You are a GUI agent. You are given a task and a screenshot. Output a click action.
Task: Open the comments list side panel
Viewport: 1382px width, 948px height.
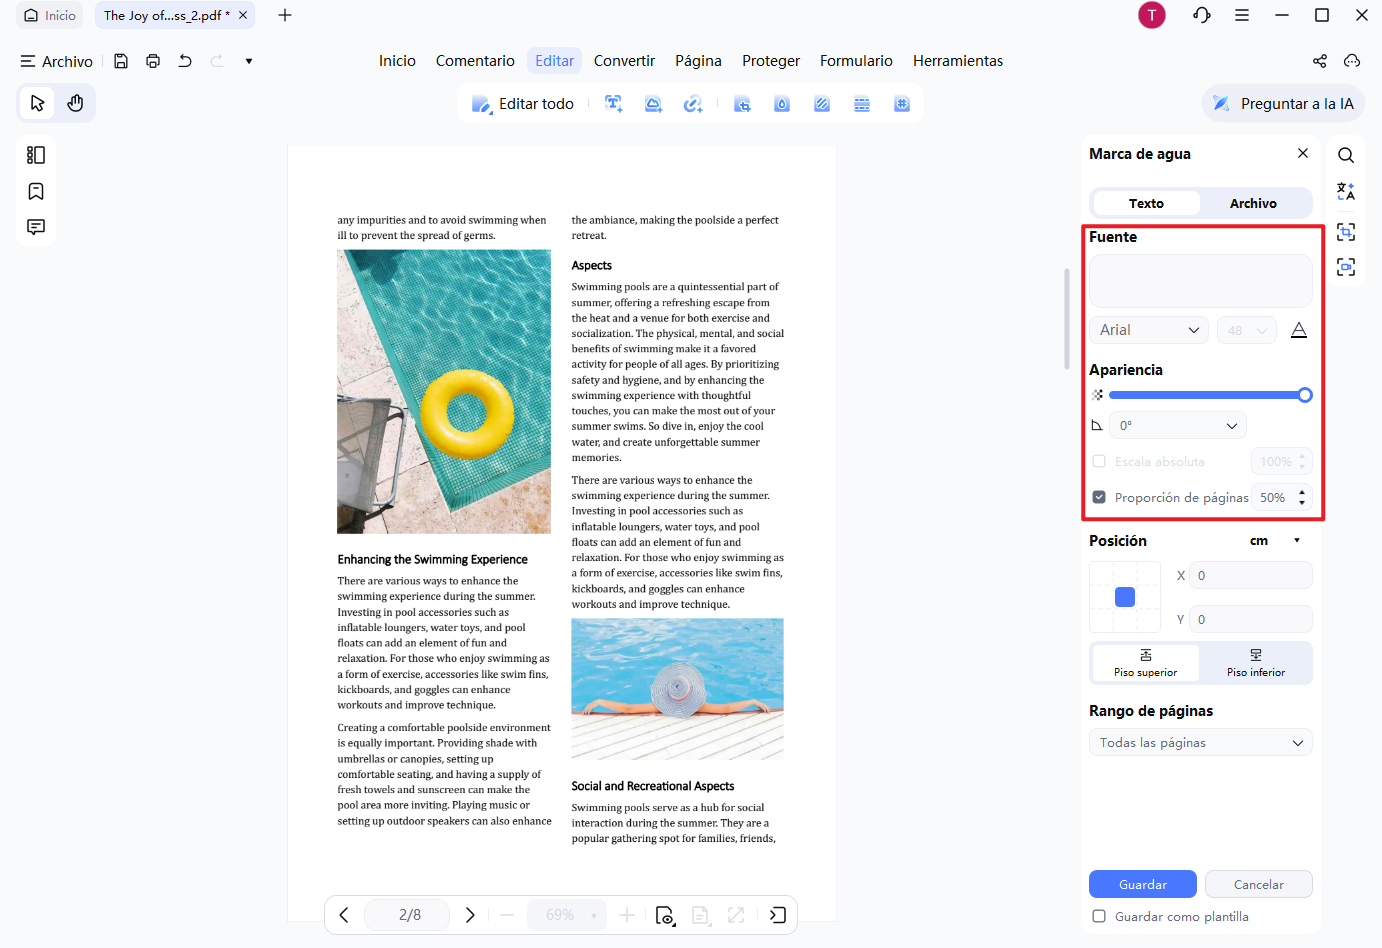36,227
